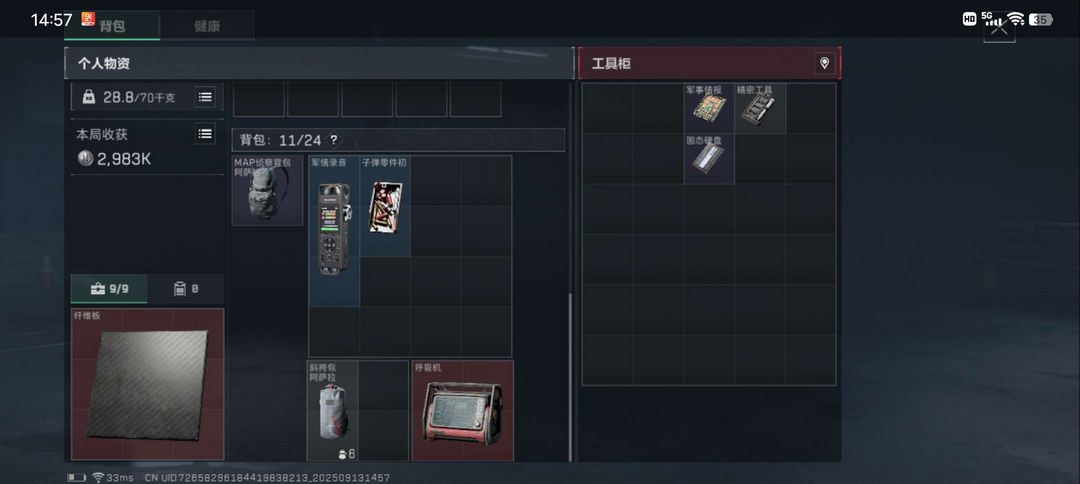Select the 军情录音 recorder item
The height and width of the screenshot is (484, 1080).
[x=334, y=231]
